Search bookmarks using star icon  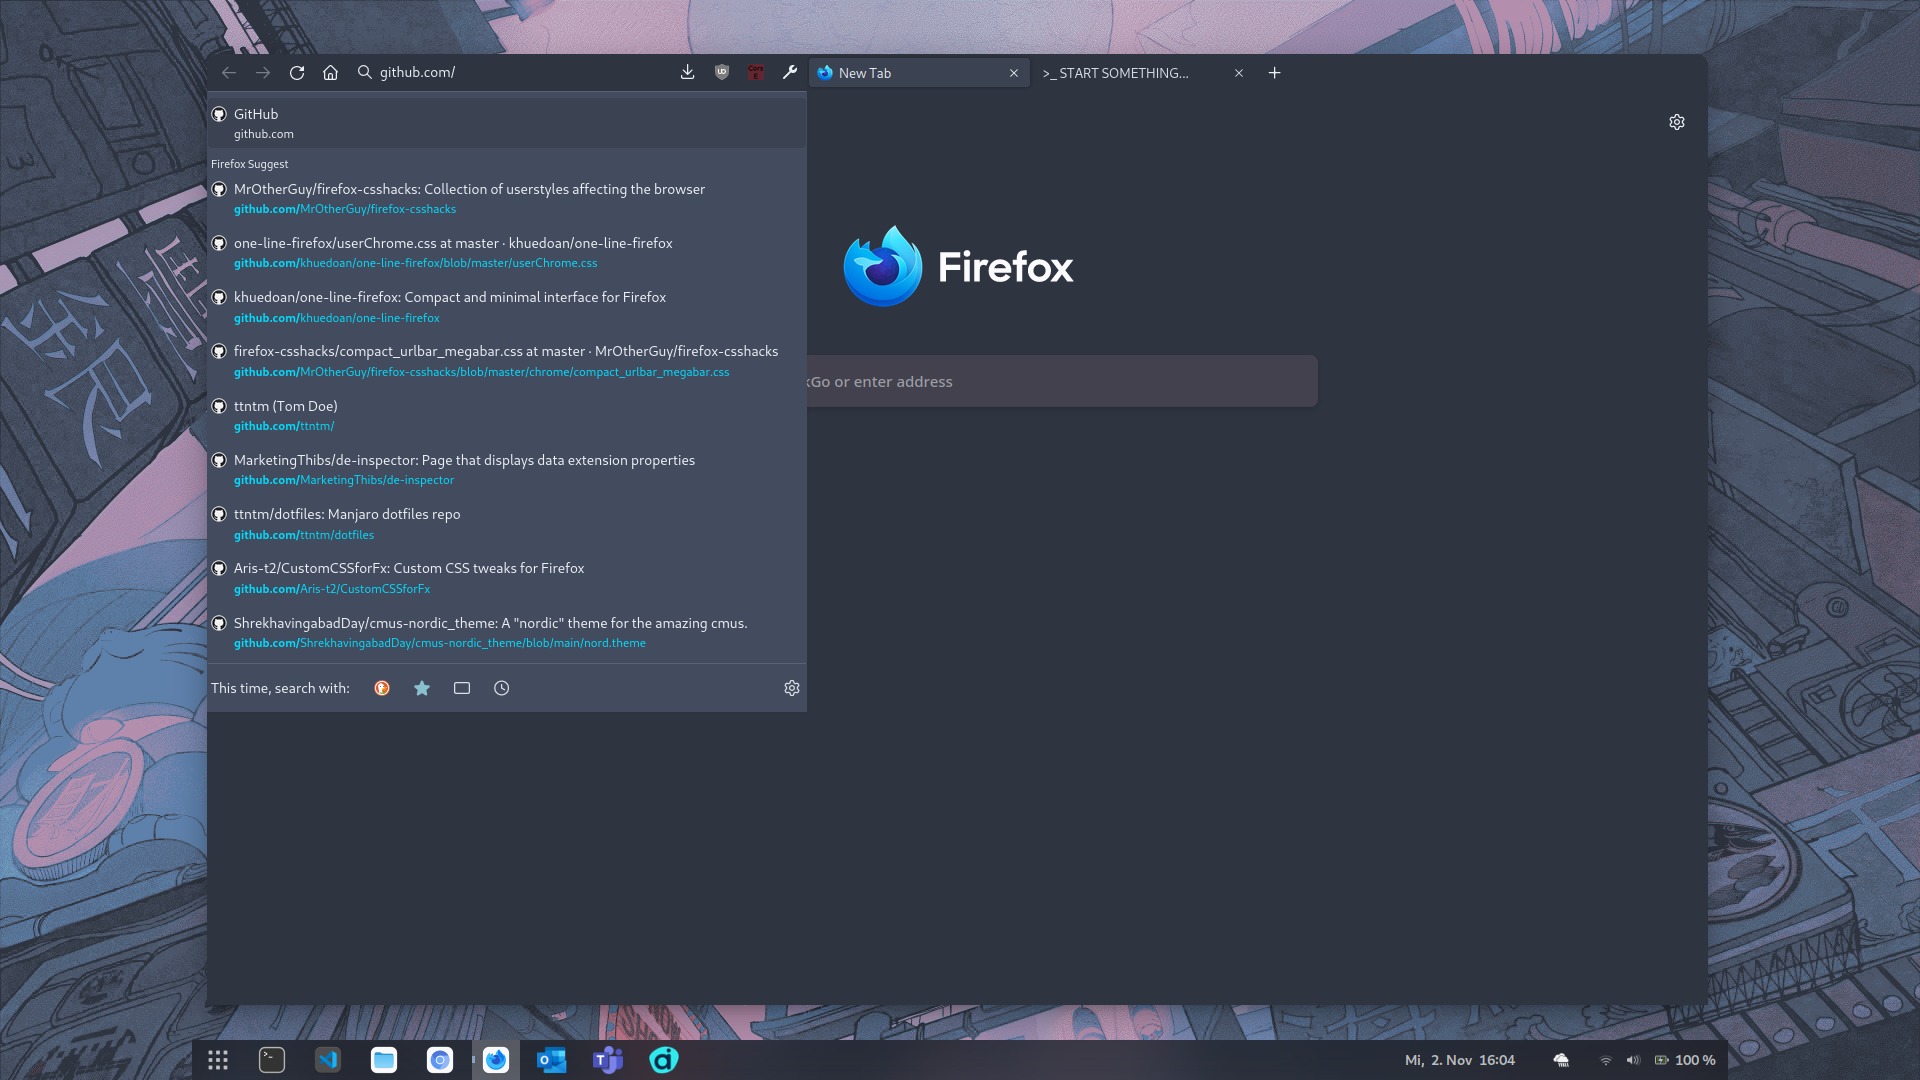(x=422, y=688)
